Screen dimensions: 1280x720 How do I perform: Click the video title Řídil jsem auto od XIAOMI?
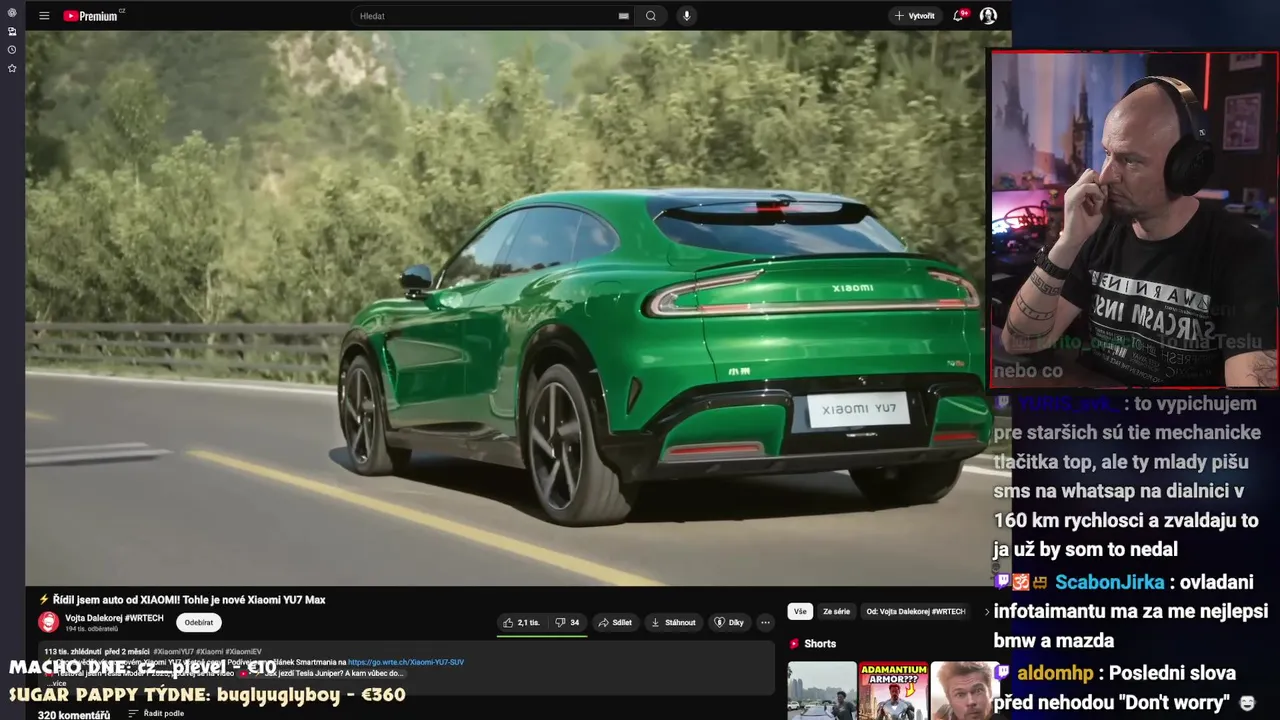pos(182,600)
